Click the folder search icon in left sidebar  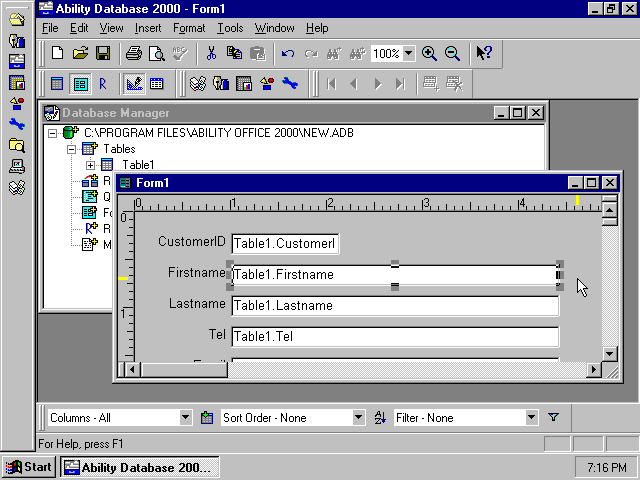pos(17,145)
